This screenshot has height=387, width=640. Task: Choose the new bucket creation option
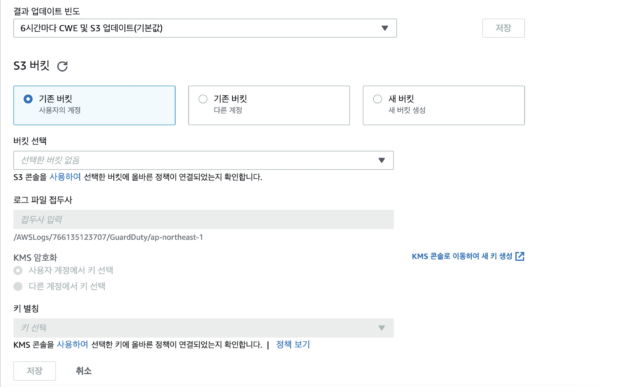(x=444, y=105)
